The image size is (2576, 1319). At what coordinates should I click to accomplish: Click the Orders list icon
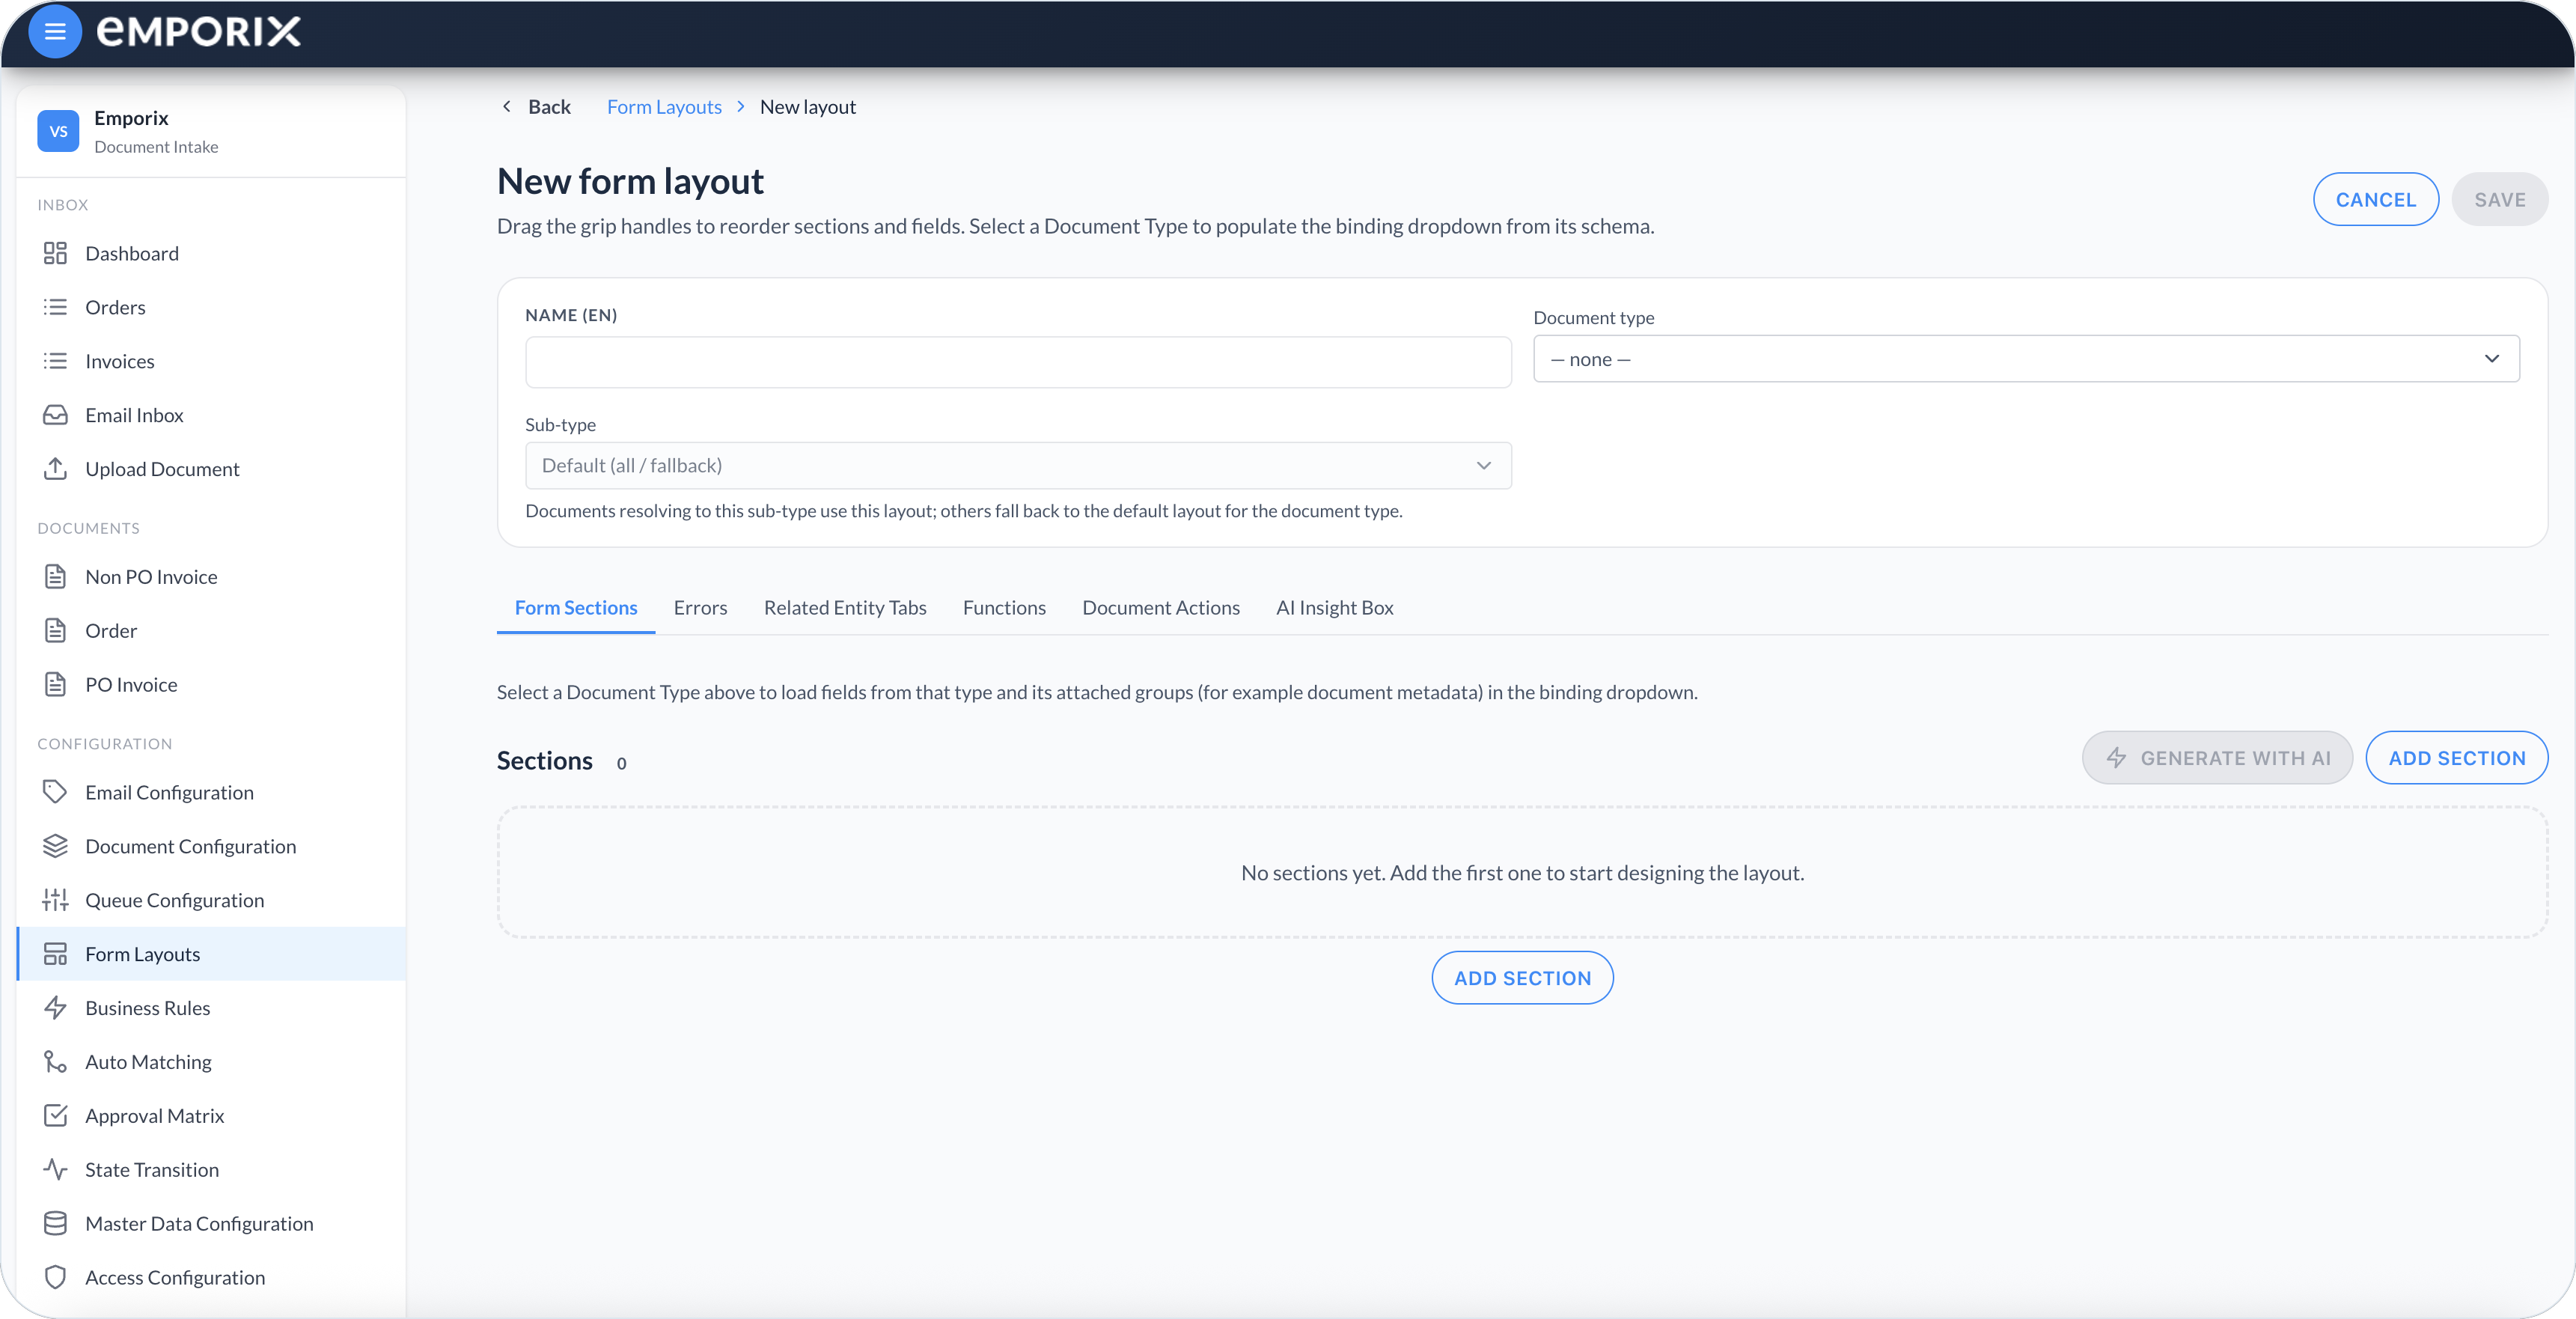55,308
